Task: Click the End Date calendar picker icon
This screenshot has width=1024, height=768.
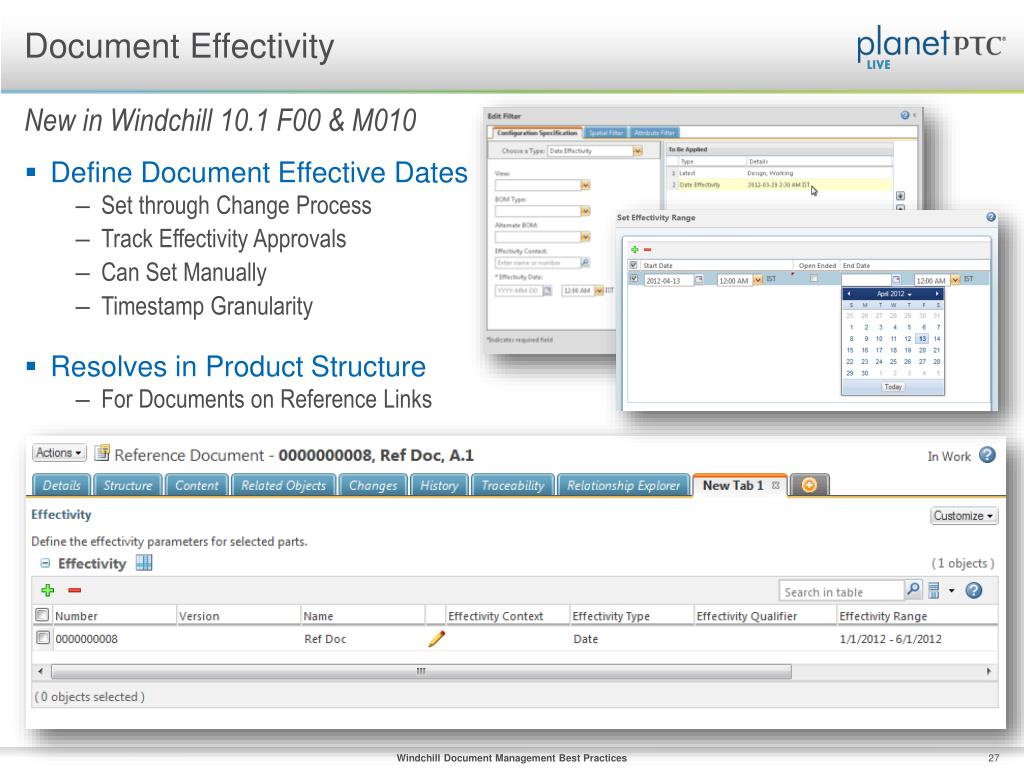Action: coord(897,280)
